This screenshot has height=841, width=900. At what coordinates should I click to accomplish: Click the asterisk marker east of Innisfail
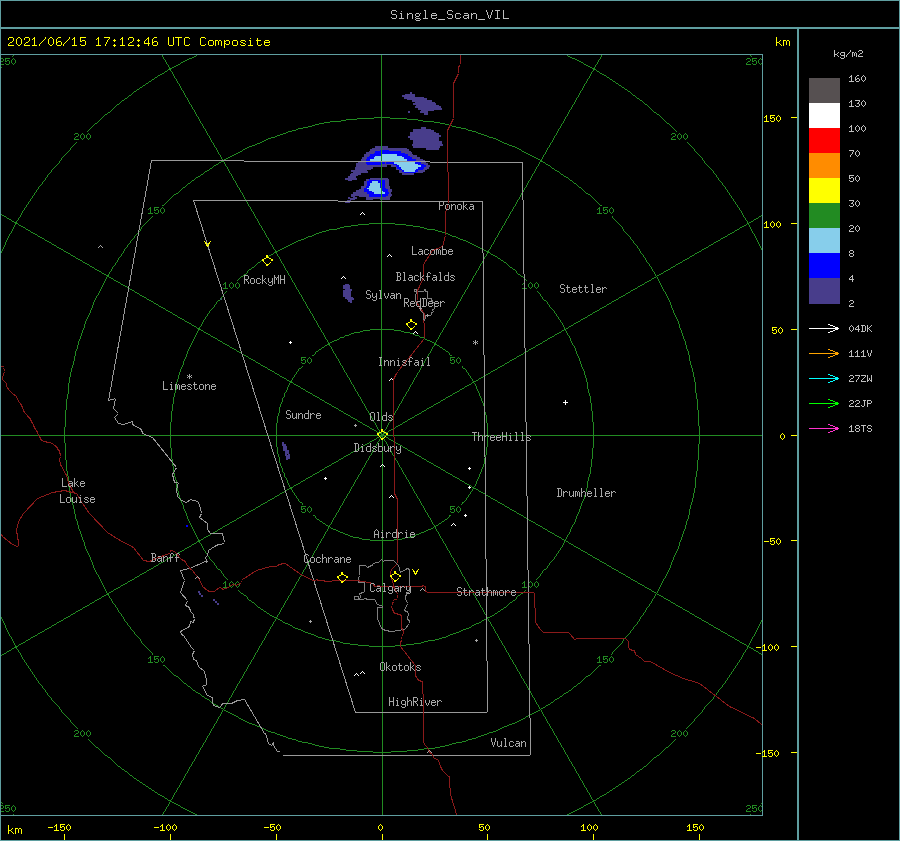click(475, 343)
